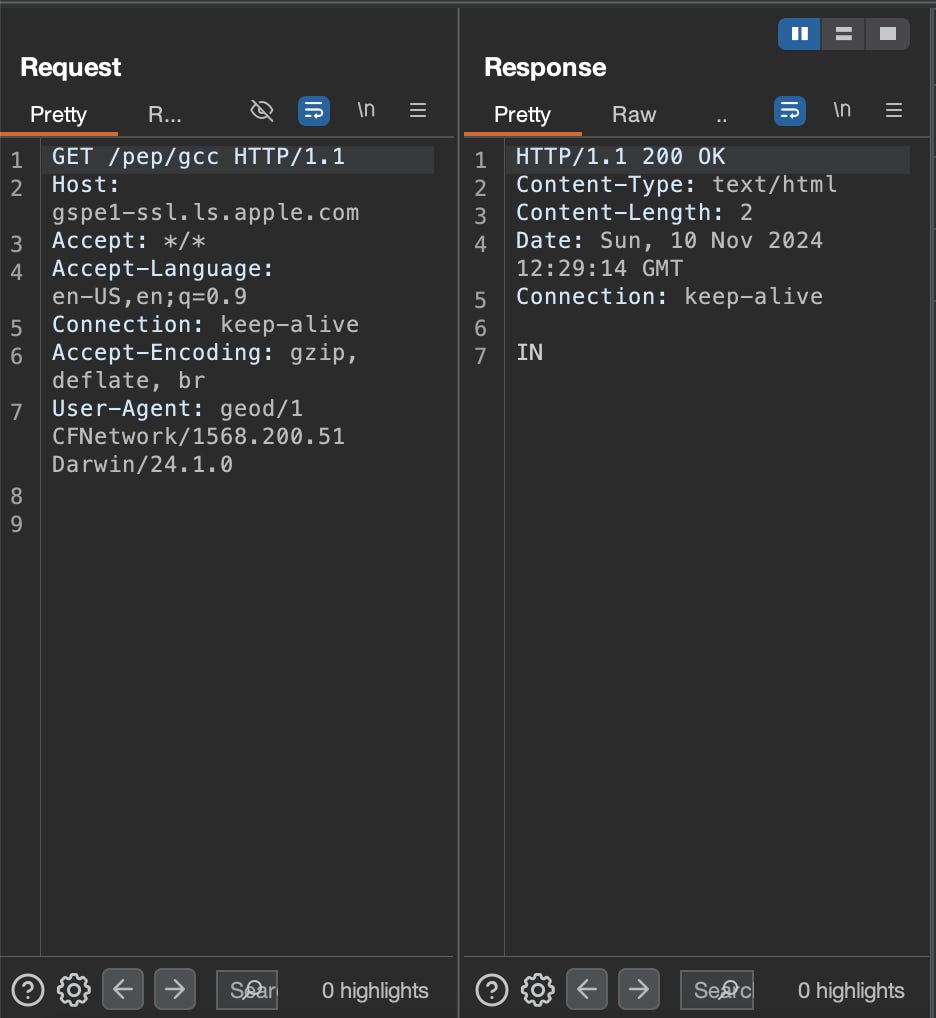Go to next match in Request
936x1018 pixels.
point(175,989)
